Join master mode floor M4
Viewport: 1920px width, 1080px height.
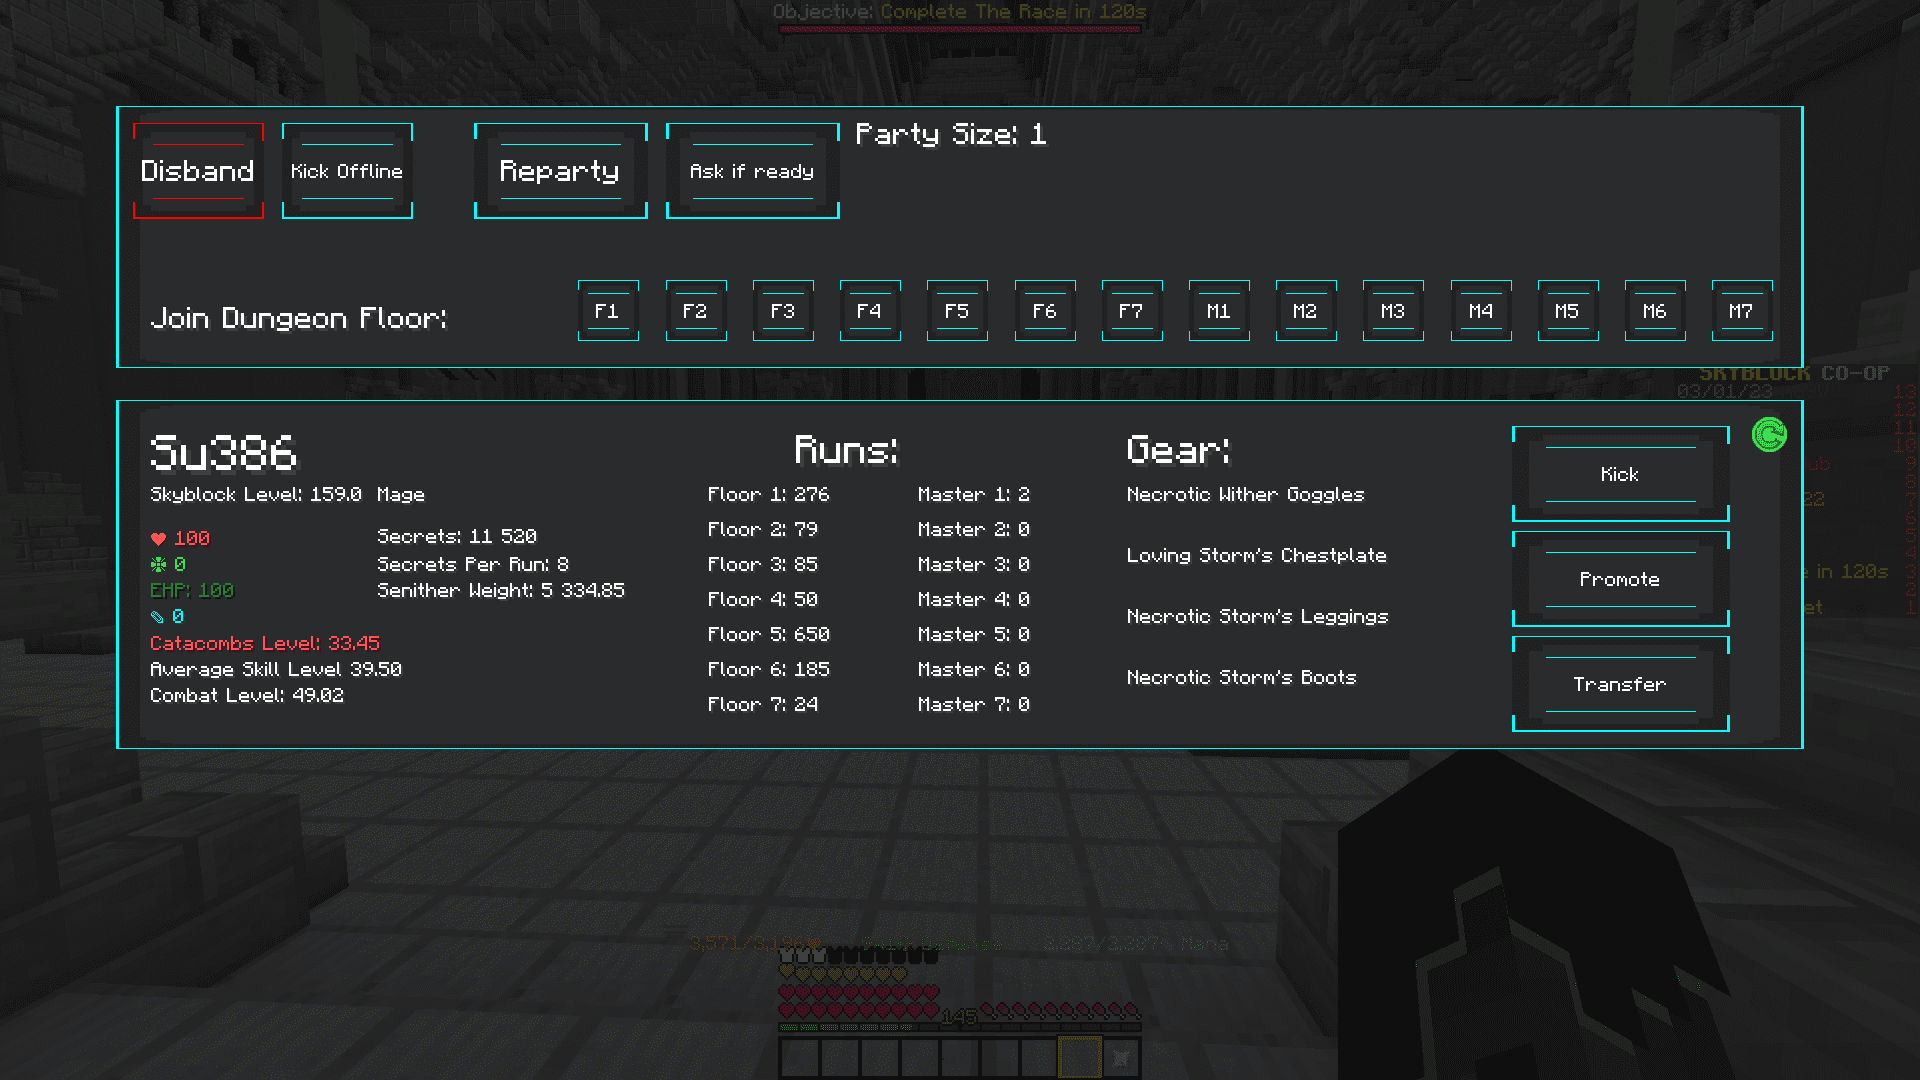(1481, 311)
